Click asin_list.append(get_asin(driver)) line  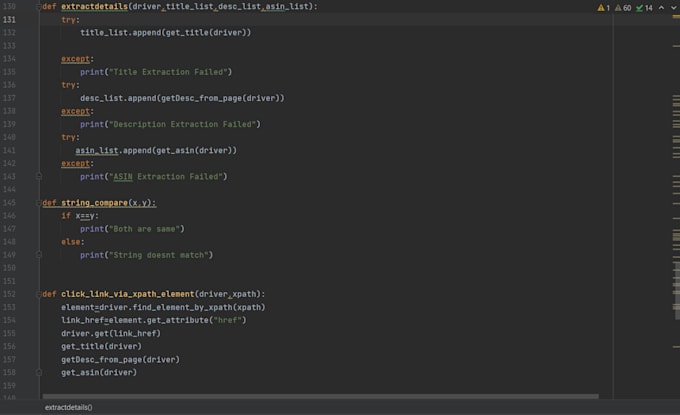(x=156, y=150)
